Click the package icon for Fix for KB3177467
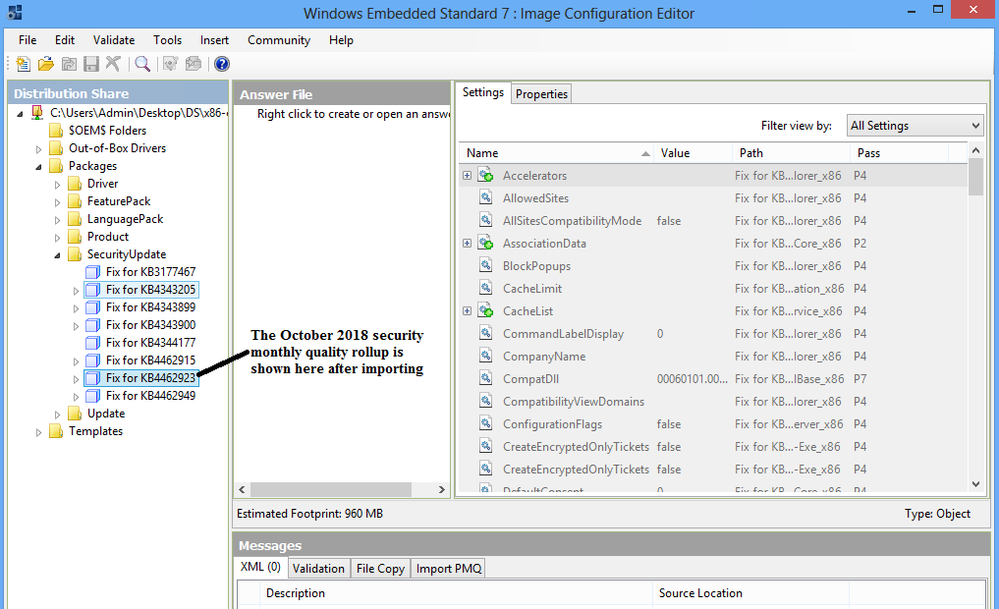Screen dimensions: 999x609 [x=92, y=272]
